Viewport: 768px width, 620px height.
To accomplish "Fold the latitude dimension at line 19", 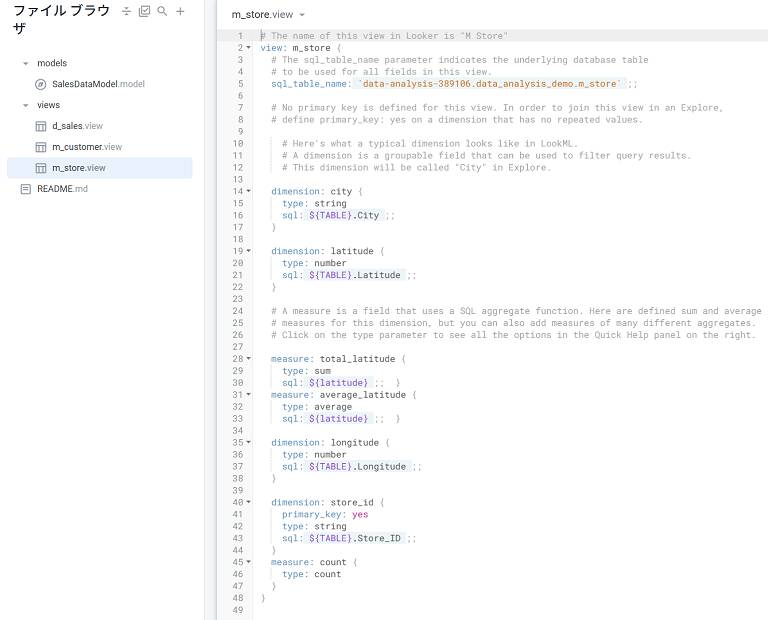I will pos(248,251).
